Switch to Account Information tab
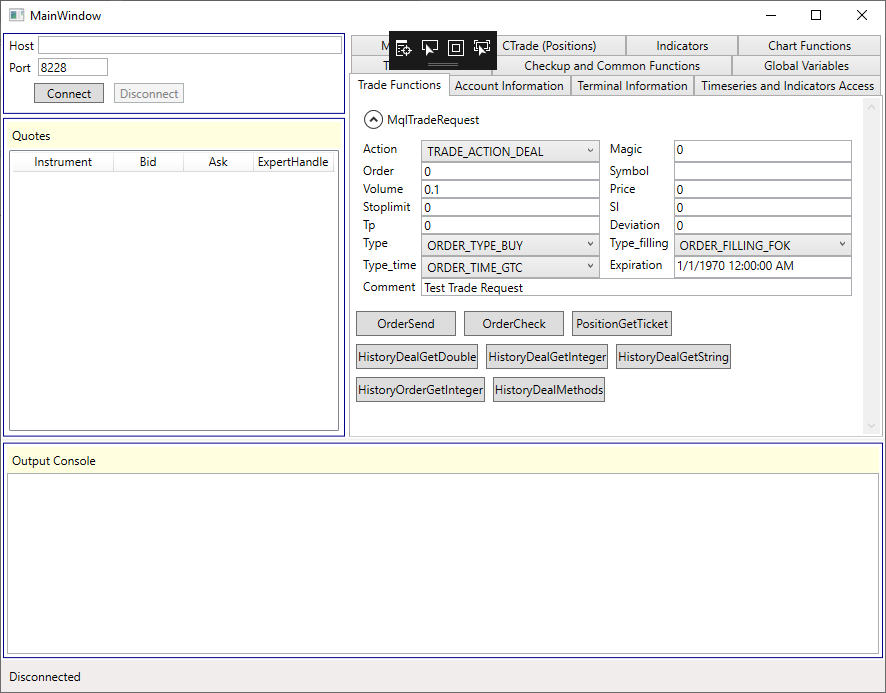Image resolution: width=886 pixels, height=693 pixels. (509, 86)
